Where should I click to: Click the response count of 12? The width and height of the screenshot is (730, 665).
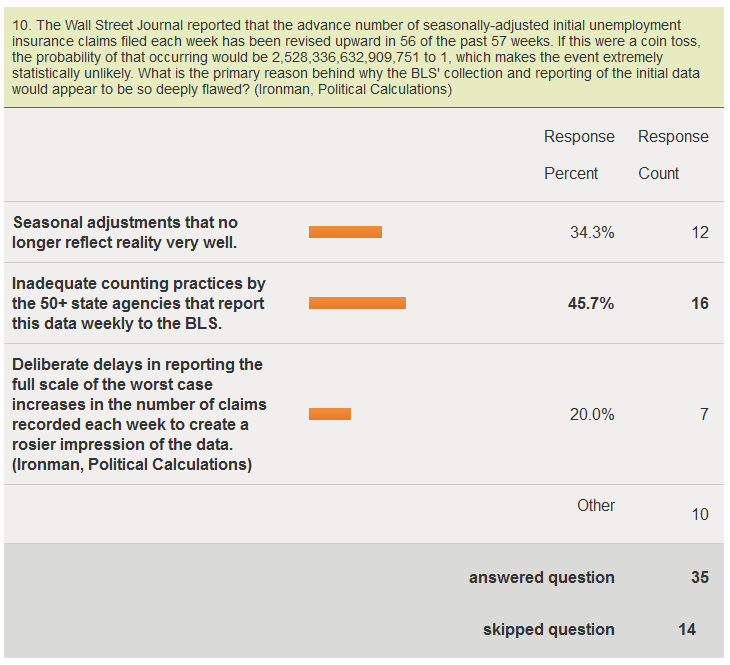click(x=700, y=232)
